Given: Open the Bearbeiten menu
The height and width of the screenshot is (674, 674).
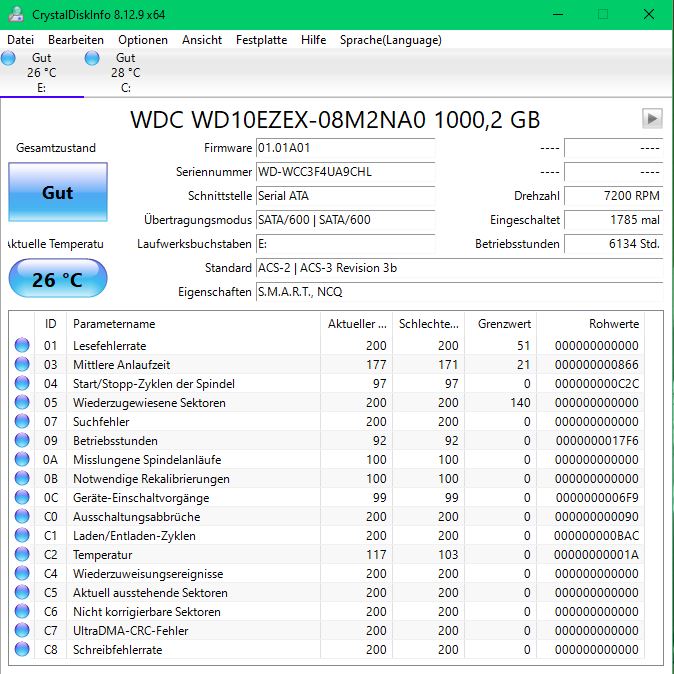Looking at the screenshot, I should tap(76, 40).
